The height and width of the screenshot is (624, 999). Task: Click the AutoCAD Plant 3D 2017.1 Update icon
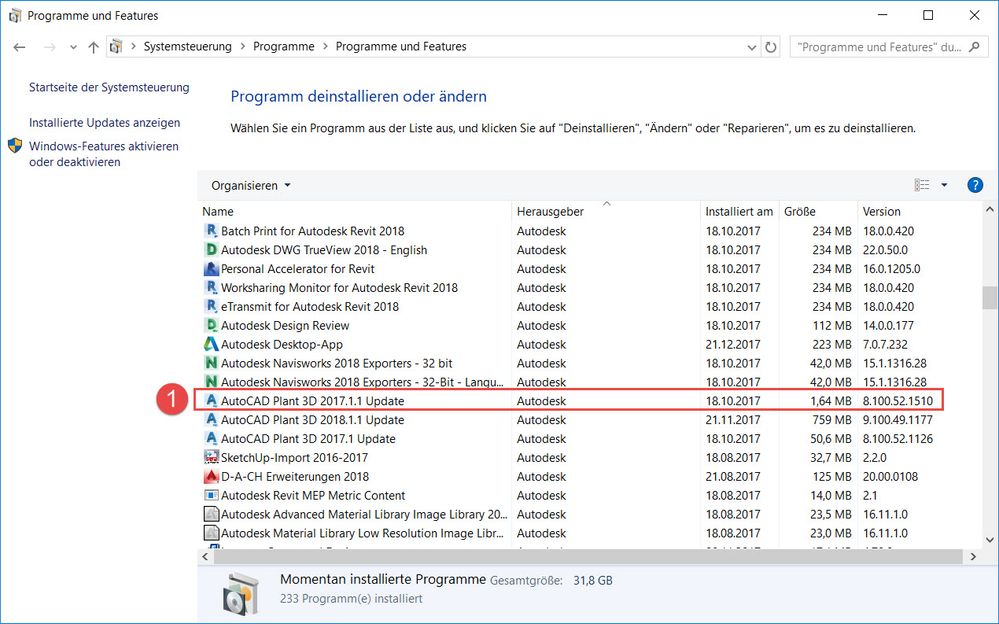tap(211, 439)
